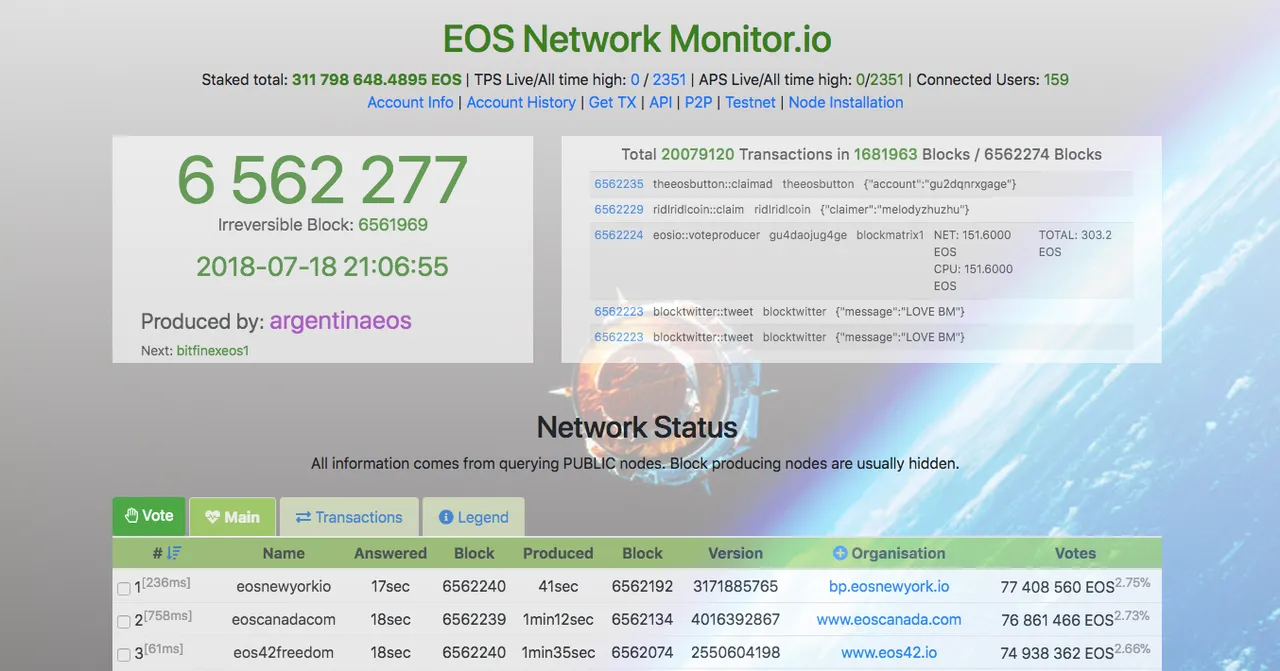Click staked total 311 798 648.4895 EOS

click(x=377, y=79)
